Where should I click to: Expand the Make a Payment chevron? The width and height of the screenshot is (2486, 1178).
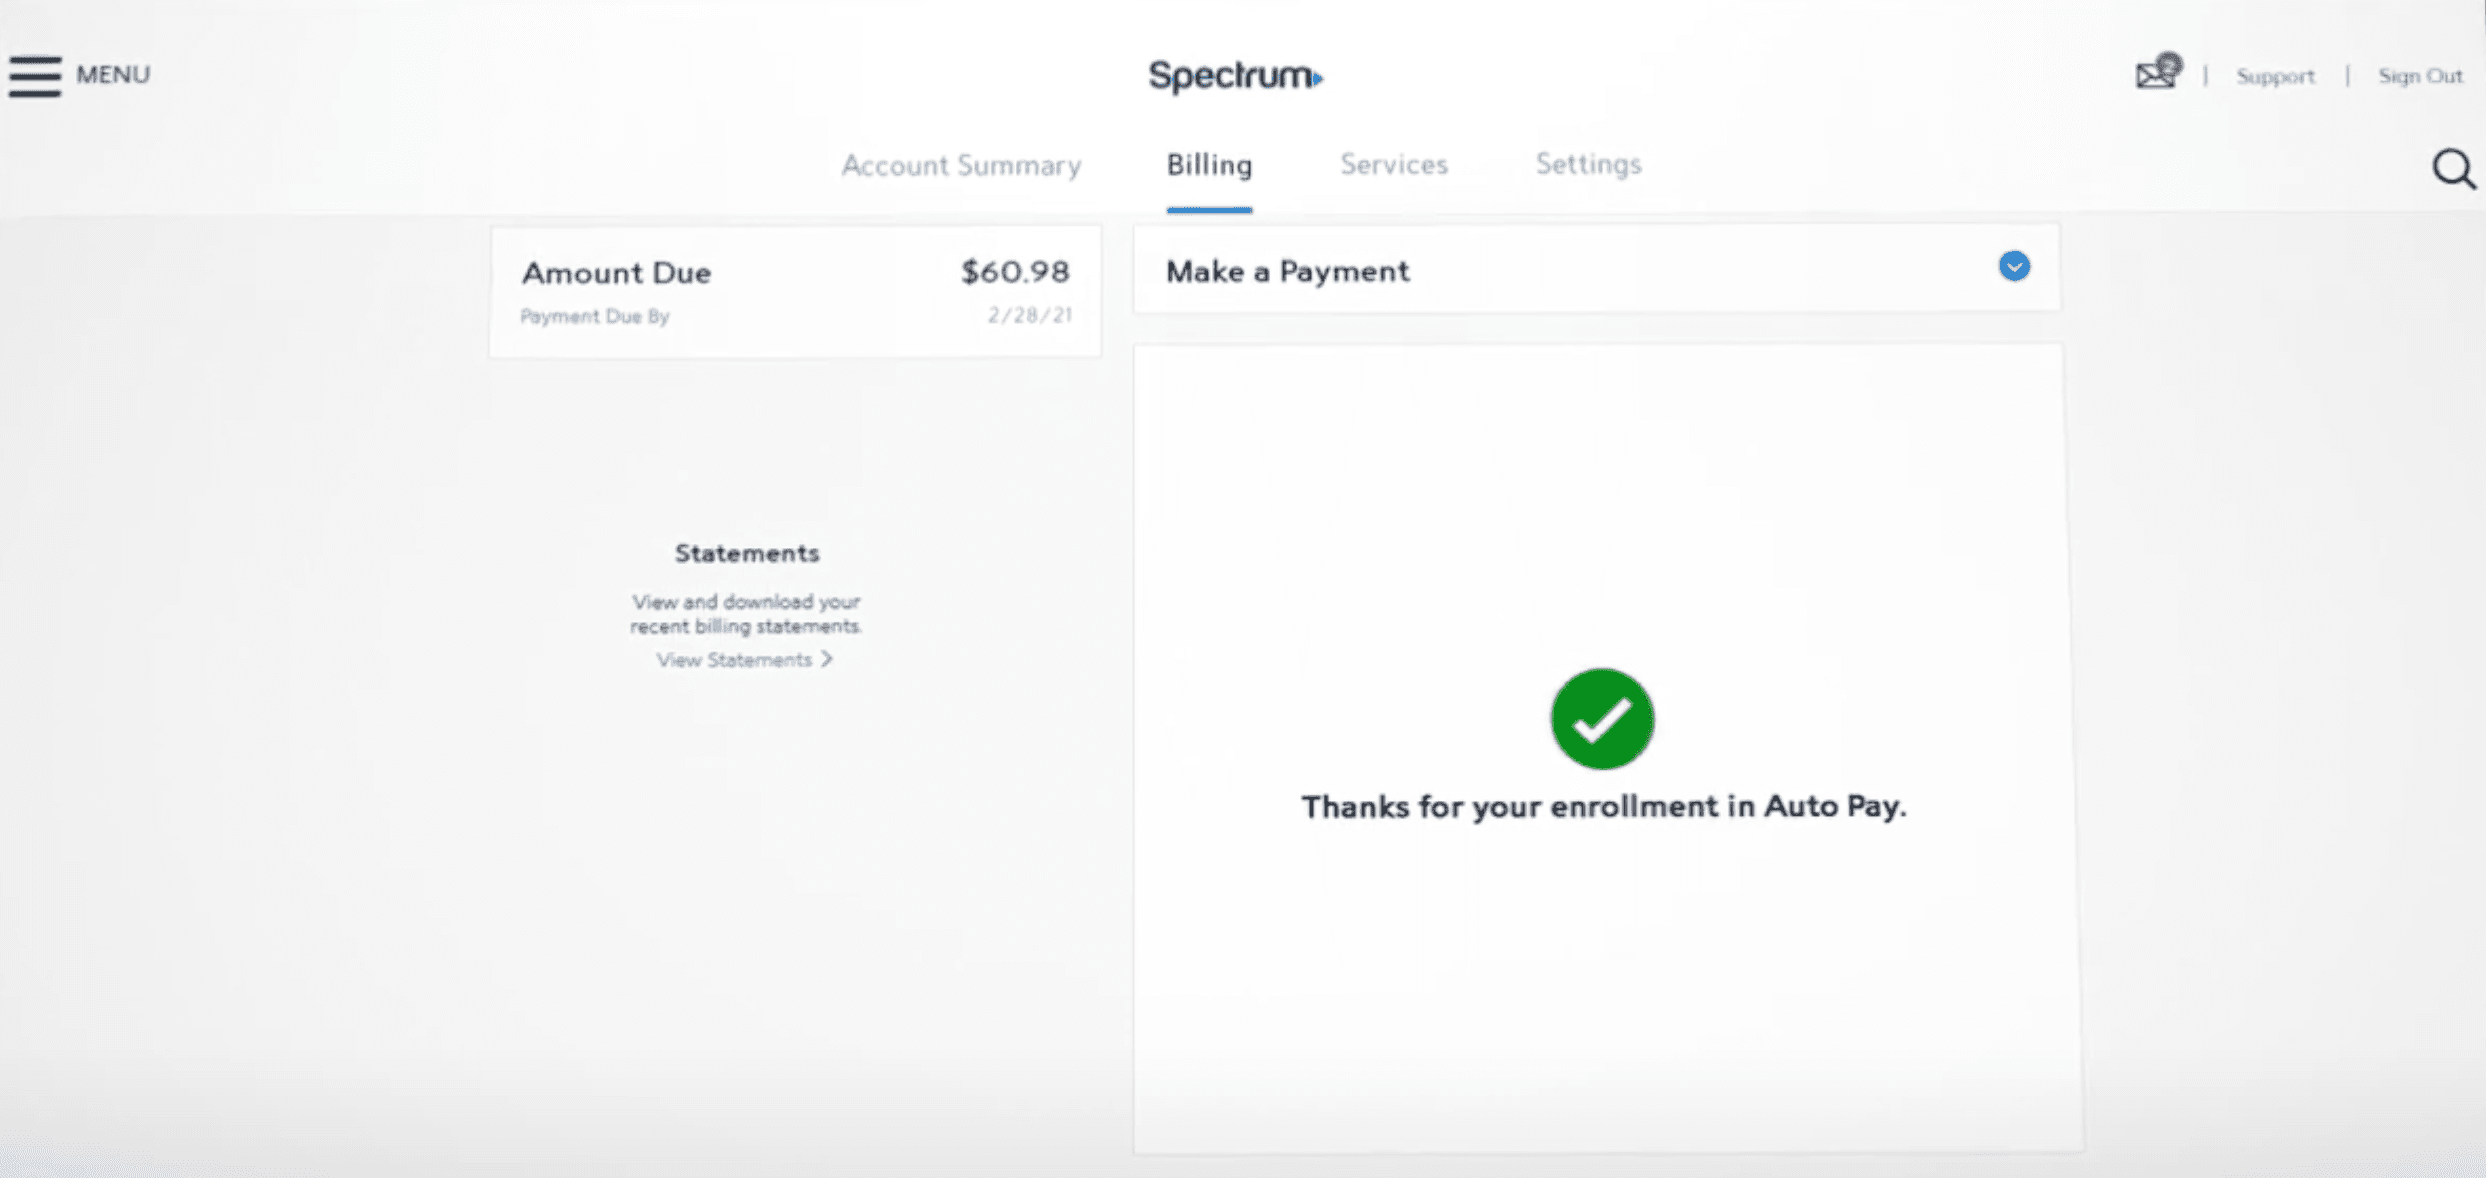click(x=2014, y=267)
